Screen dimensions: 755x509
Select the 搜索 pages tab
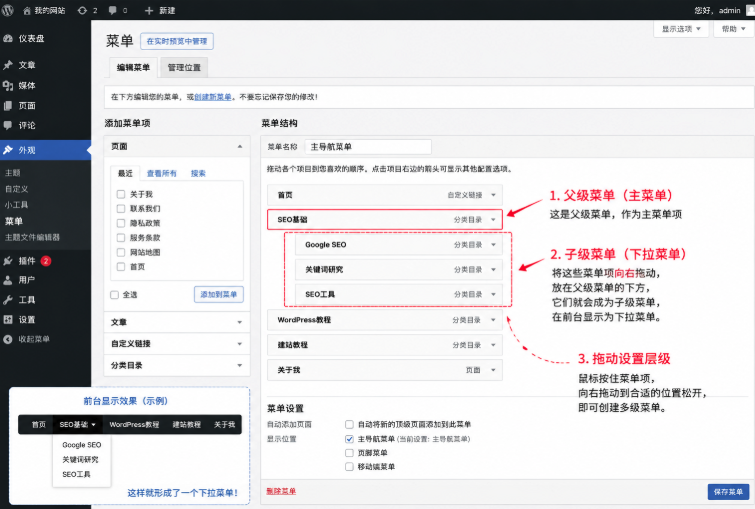198,173
